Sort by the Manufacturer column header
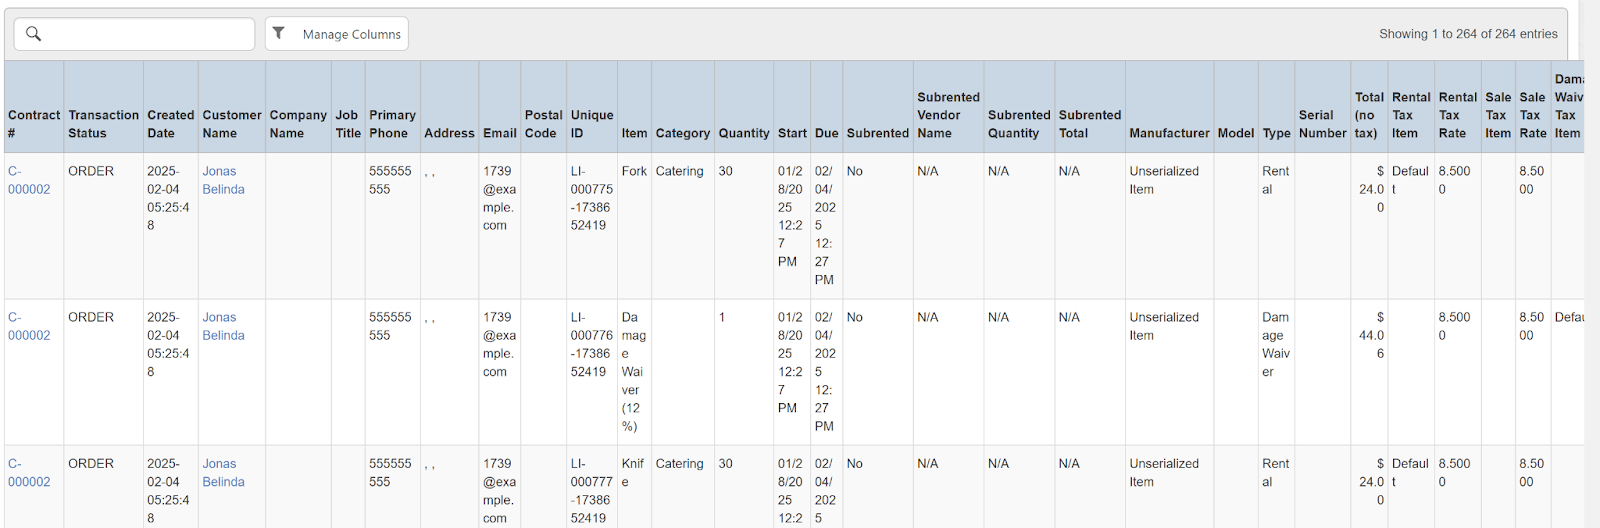Image resolution: width=1600 pixels, height=528 pixels. coord(1169,133)
